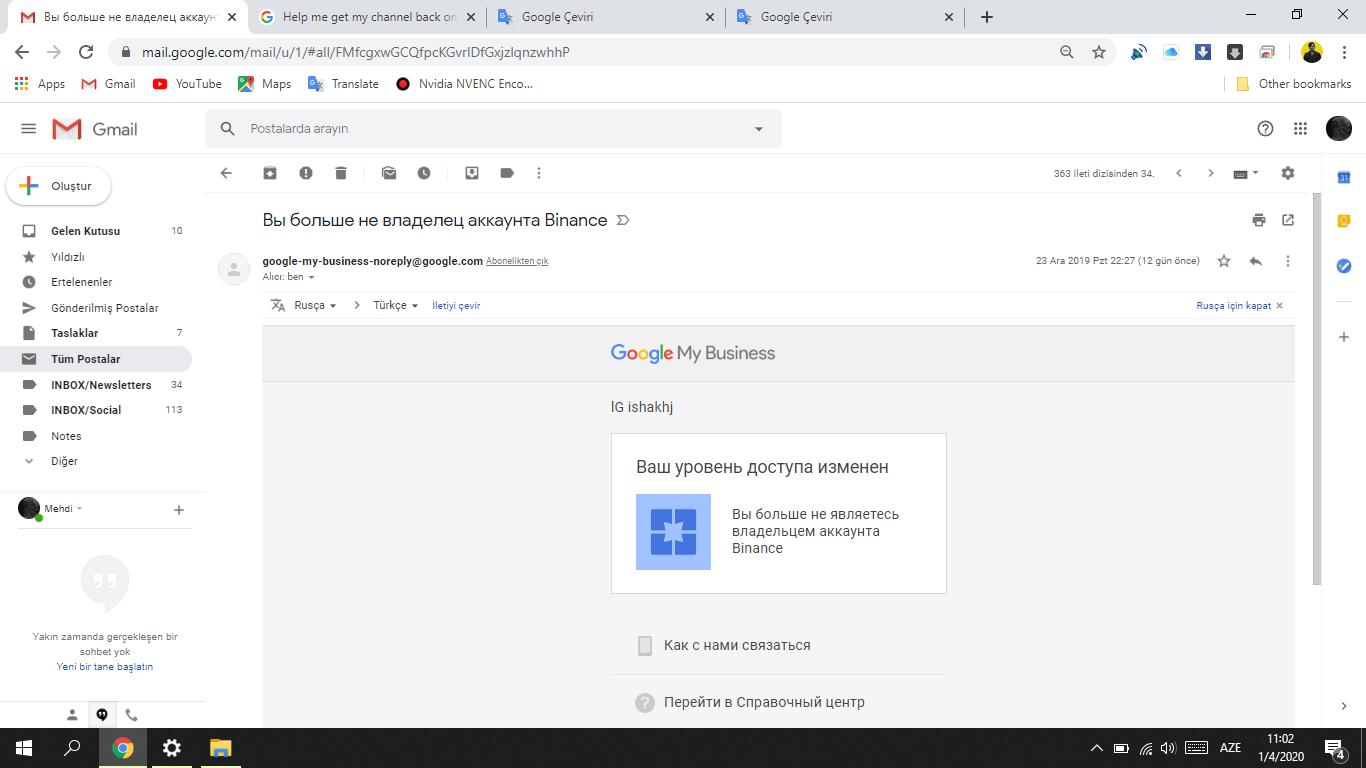Viewport: 1366px width, 768px height.
Task: Open Windows Start menu
Action: (24, 748)
